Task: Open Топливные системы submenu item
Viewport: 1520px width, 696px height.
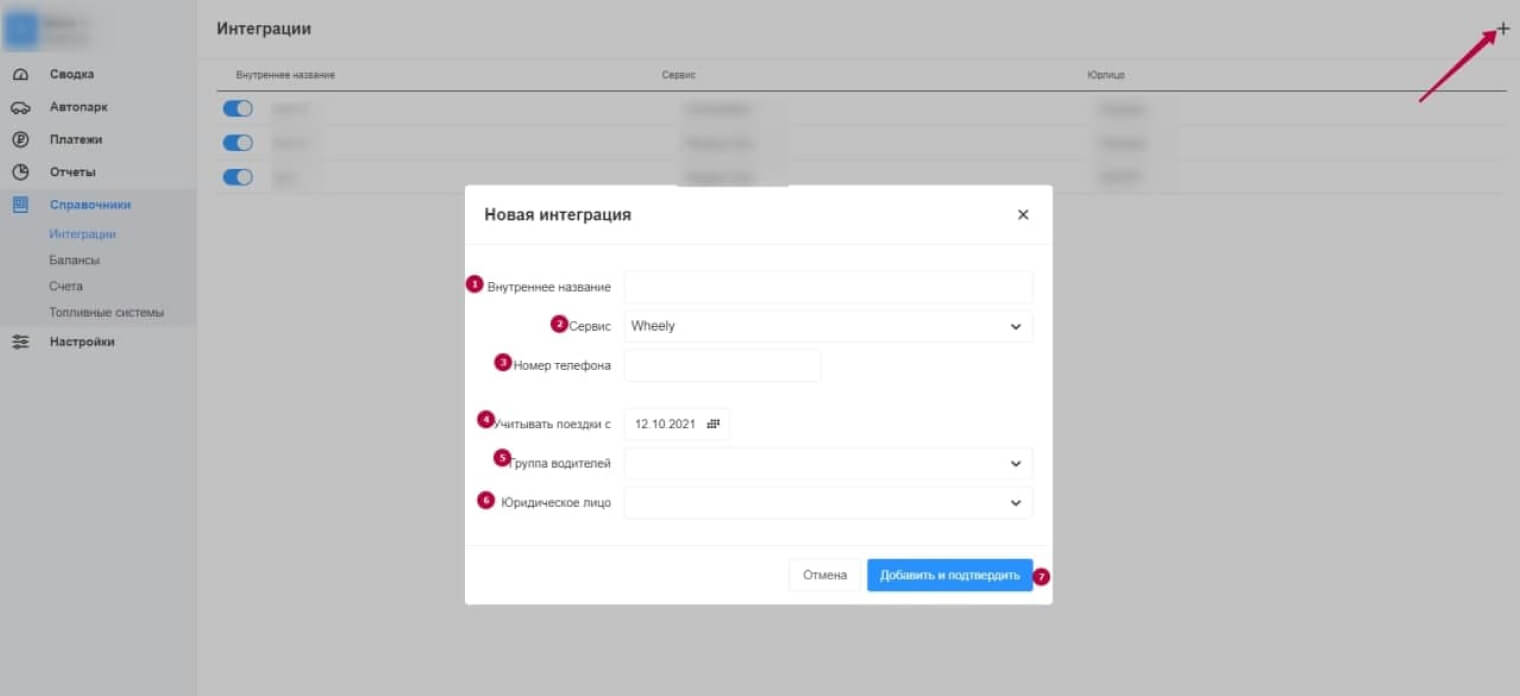Action: point(106,312)
